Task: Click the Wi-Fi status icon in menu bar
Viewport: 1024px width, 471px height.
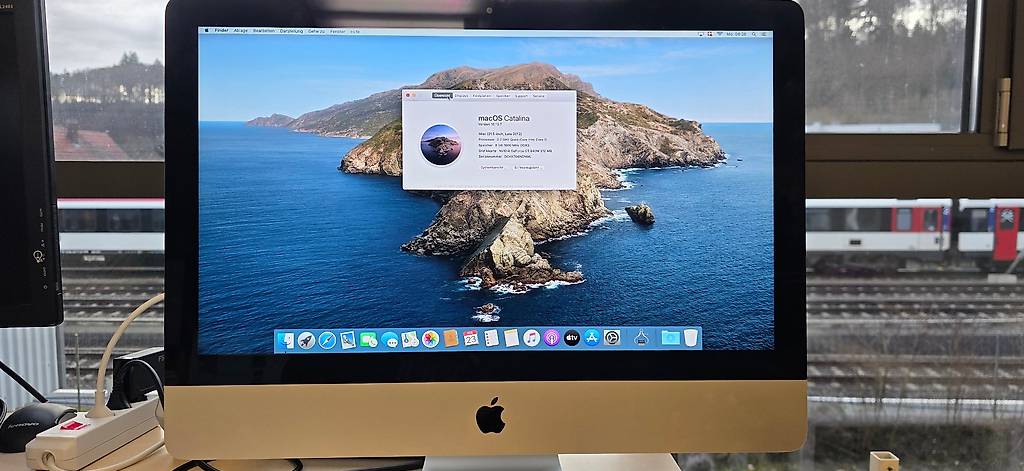Action: click(x=720, y=34)
